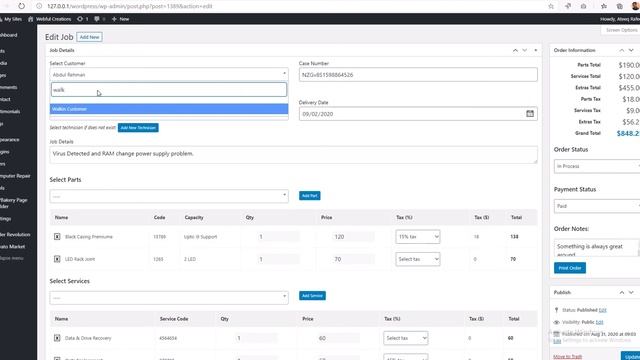Open the Payment Status dropdown Paid
This screenshot has width=640, height=360.
pyautogui.click(x=597, y=206)
